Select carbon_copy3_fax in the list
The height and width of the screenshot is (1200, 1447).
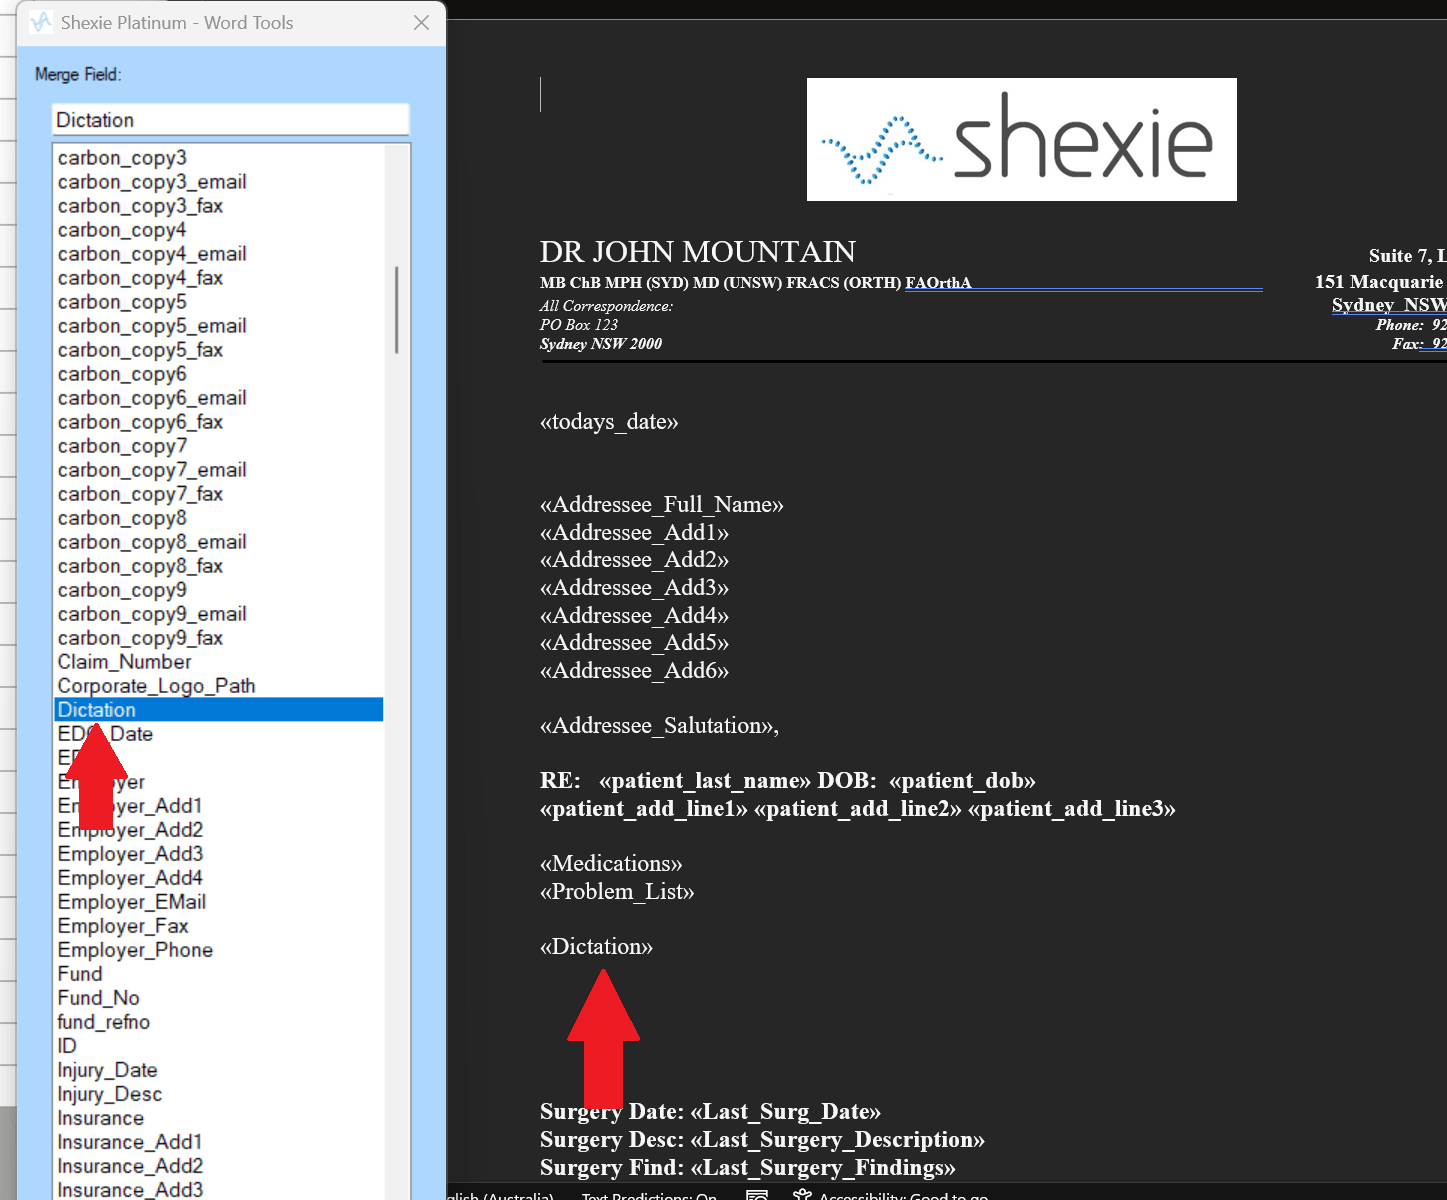click(x=218, y=206)
